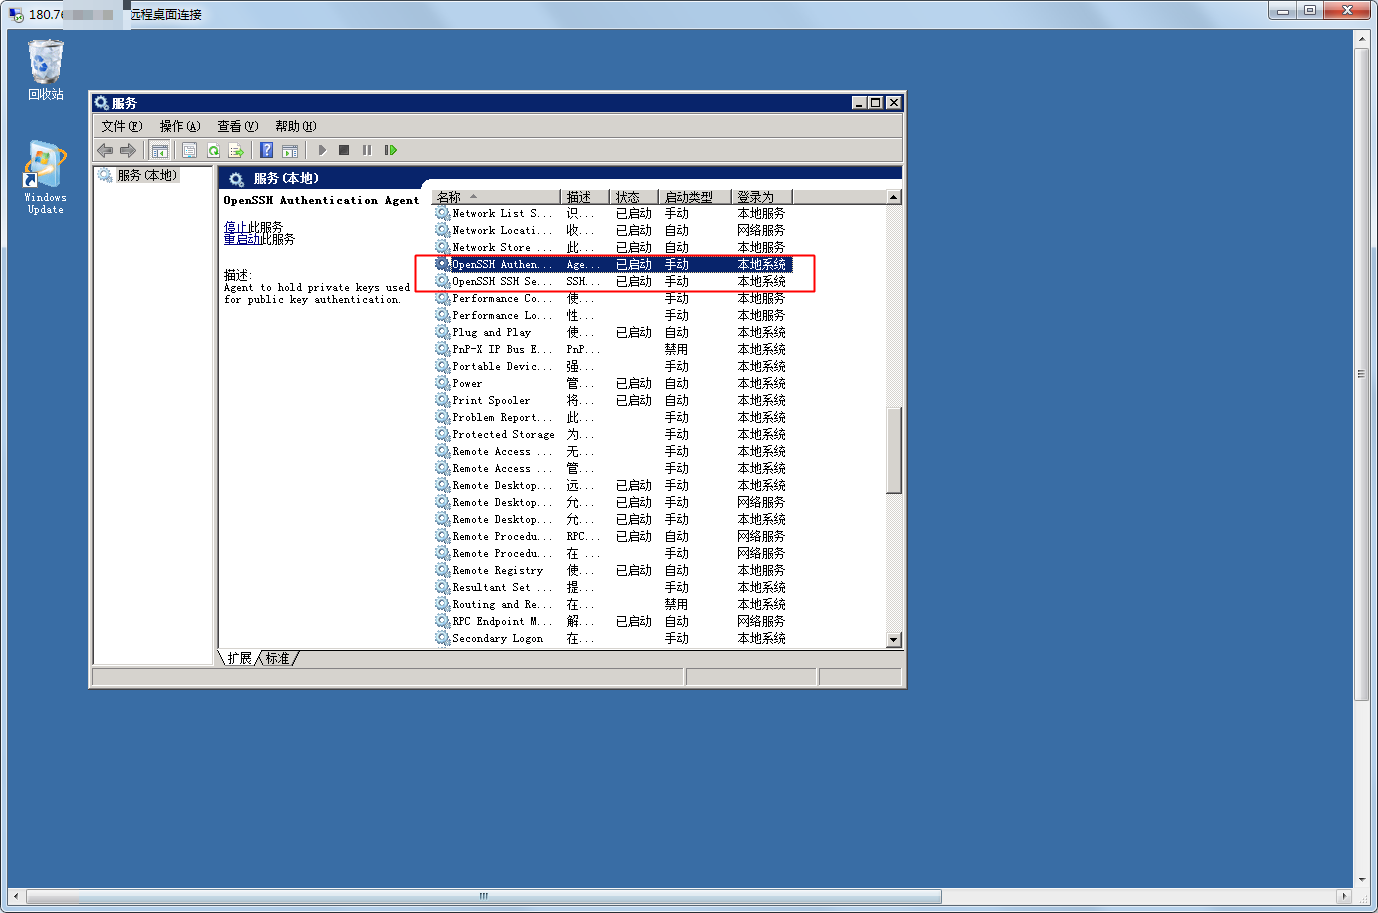
Task: Click the Export List toolbar icon
Action: (x=235, y=150)
